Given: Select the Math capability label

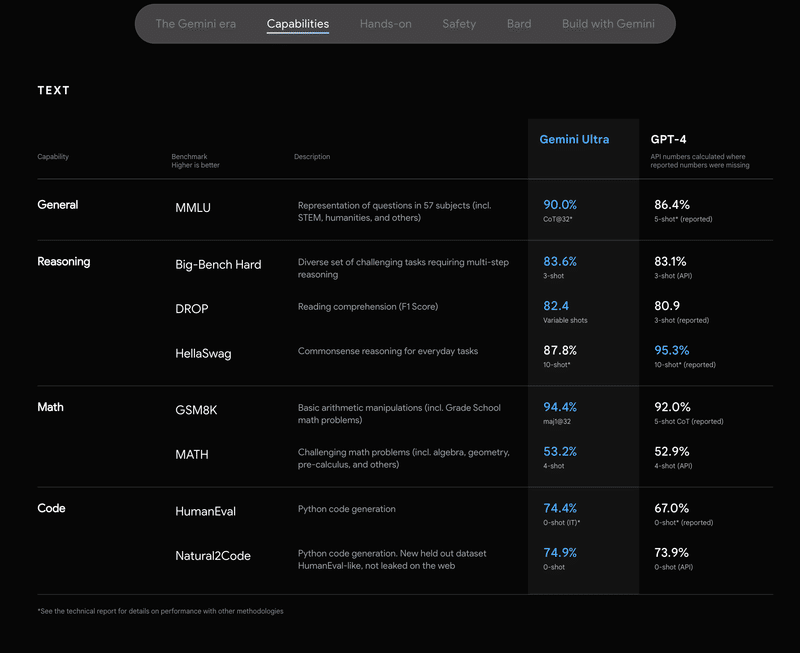Looking at the screenshot, I should coord(51,407).
